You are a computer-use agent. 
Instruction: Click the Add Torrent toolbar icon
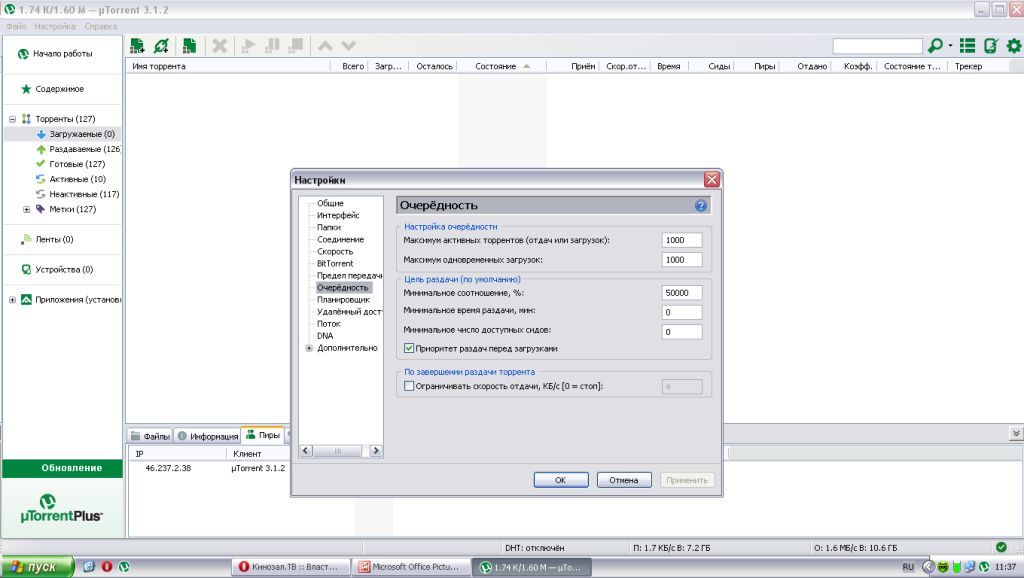[x=137, y=46]
